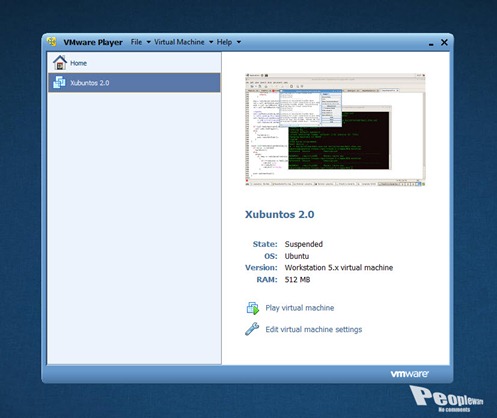Expand the dropdown arrow next to File
Image resolution: width=497 pixels, height=418 pixels.
(x=149, y=42)
